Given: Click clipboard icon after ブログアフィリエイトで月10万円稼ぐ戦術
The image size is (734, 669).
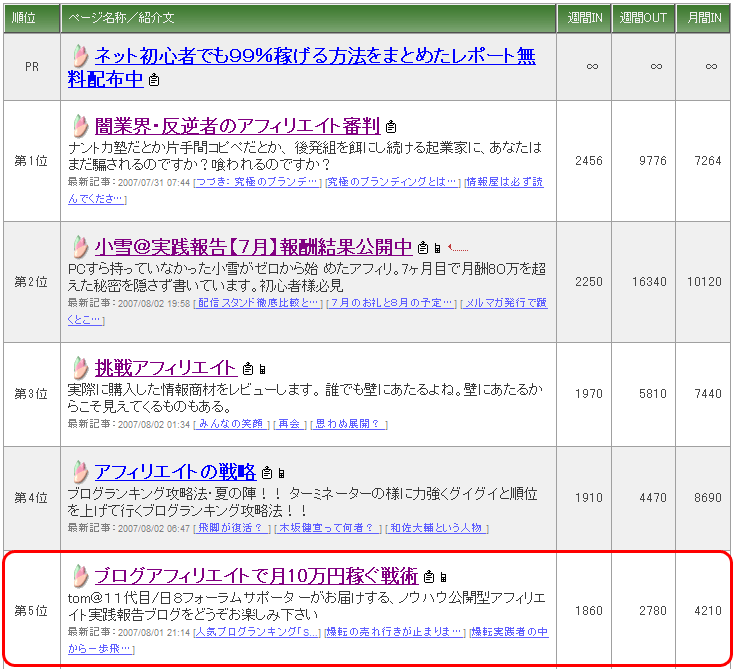Looking at the screenshot, I should [x=429, y=577].
